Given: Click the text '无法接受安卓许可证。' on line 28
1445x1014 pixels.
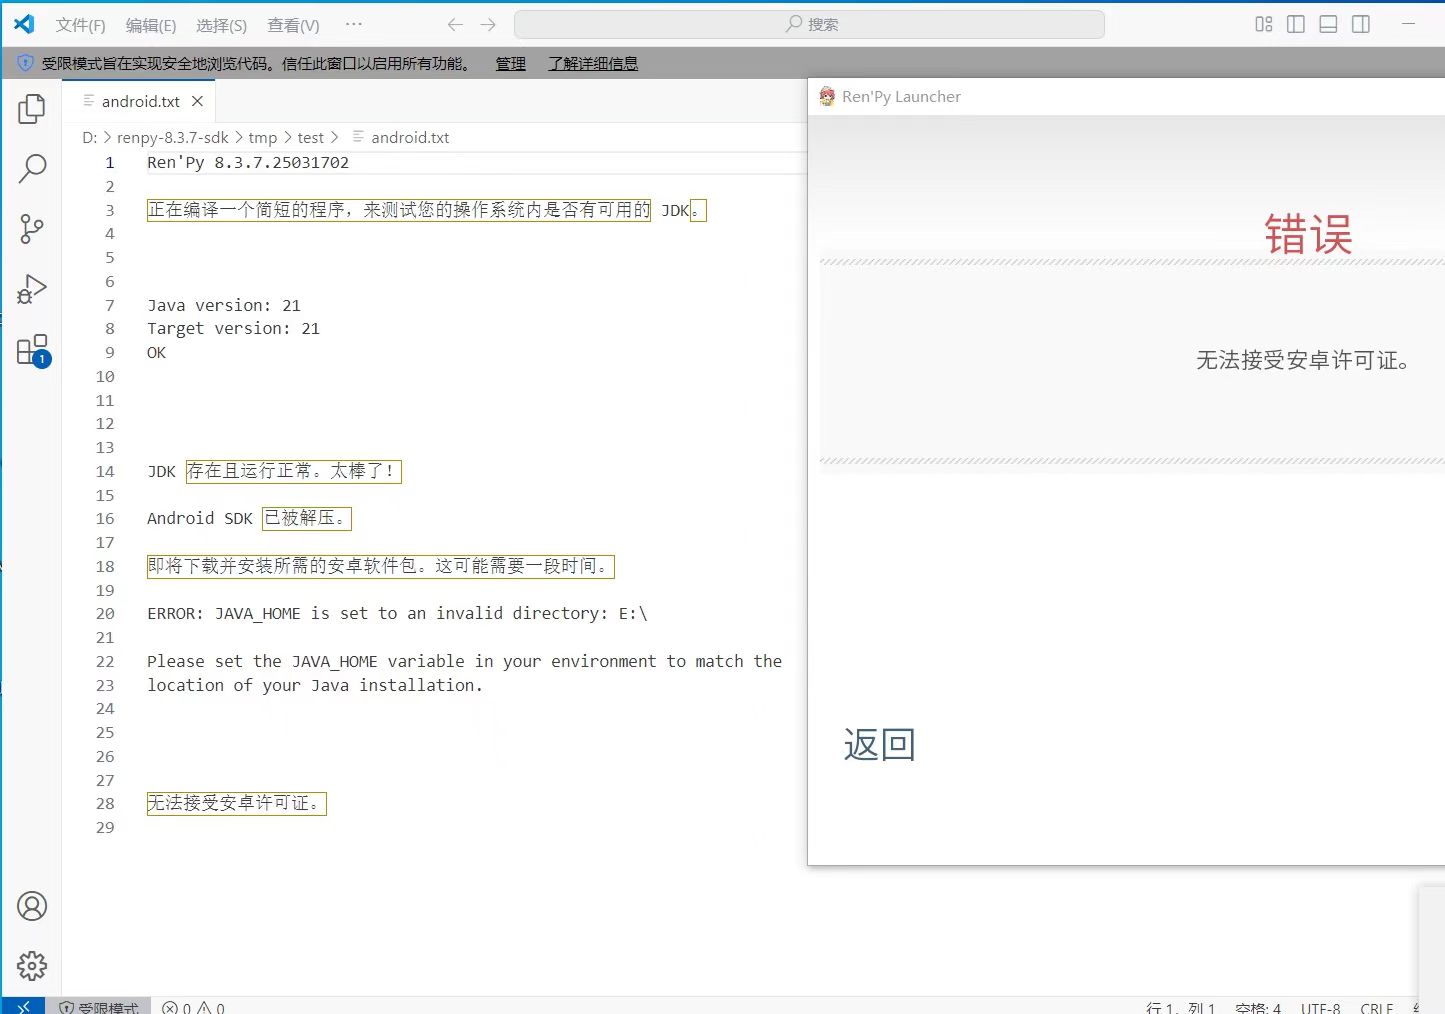Looking at the screenshot, I should [x=236, y=803].
